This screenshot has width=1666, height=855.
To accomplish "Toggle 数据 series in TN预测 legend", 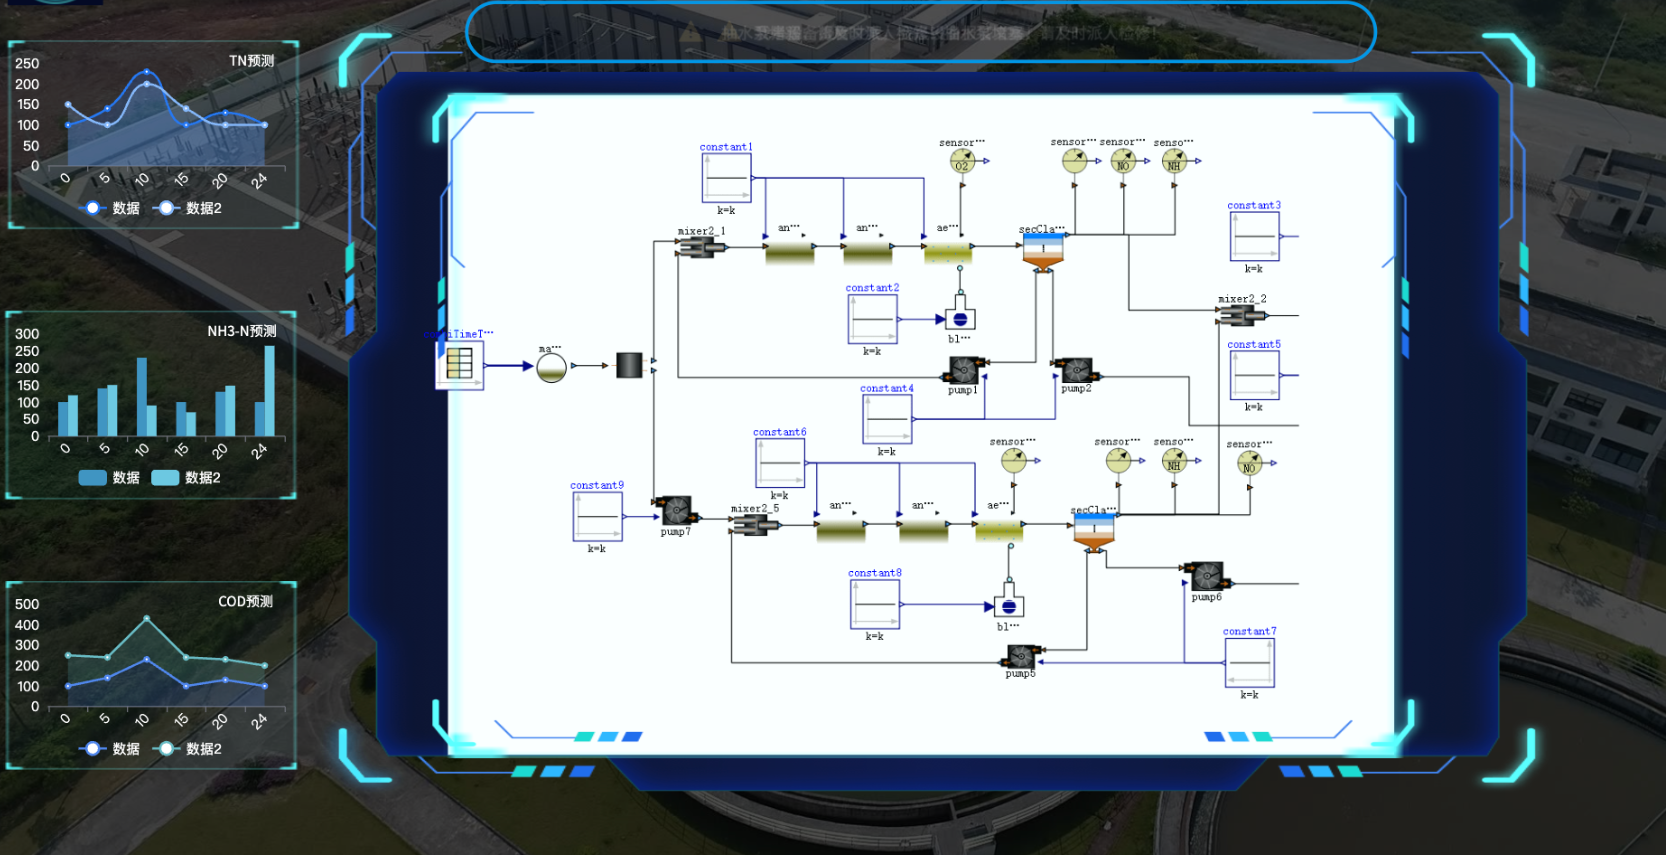I will 113,208.
